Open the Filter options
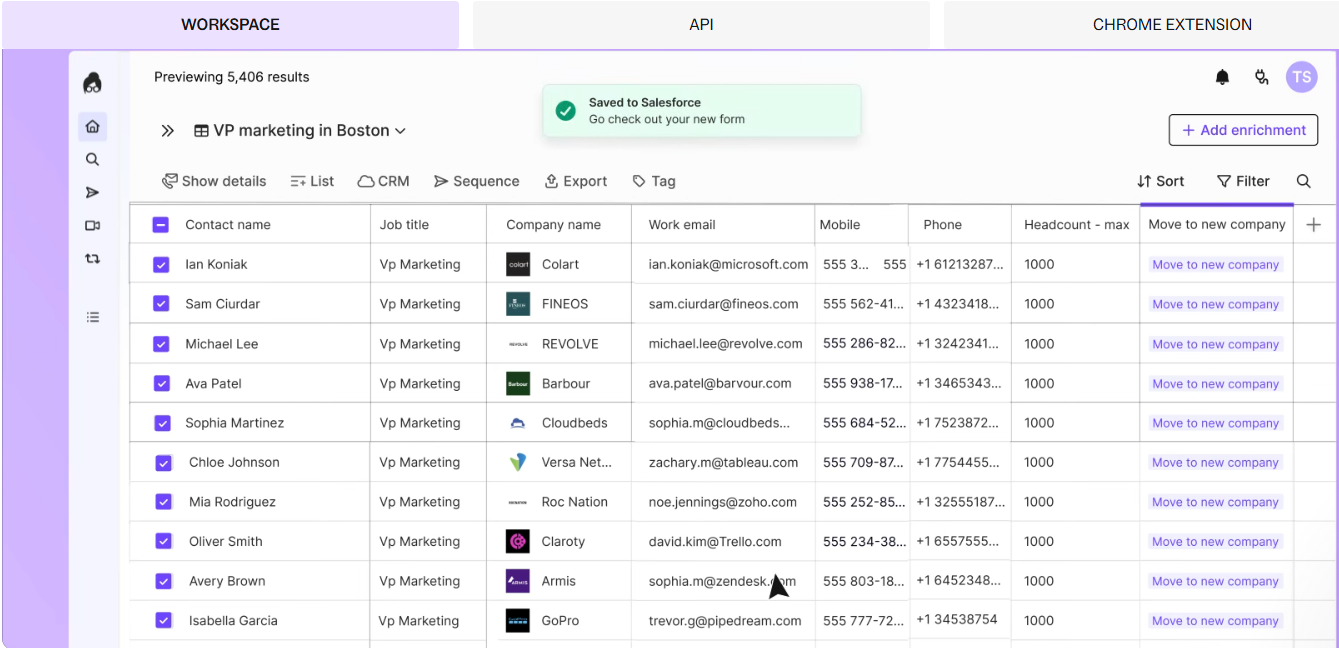1339x648 pixels. tap(1243, 181)
